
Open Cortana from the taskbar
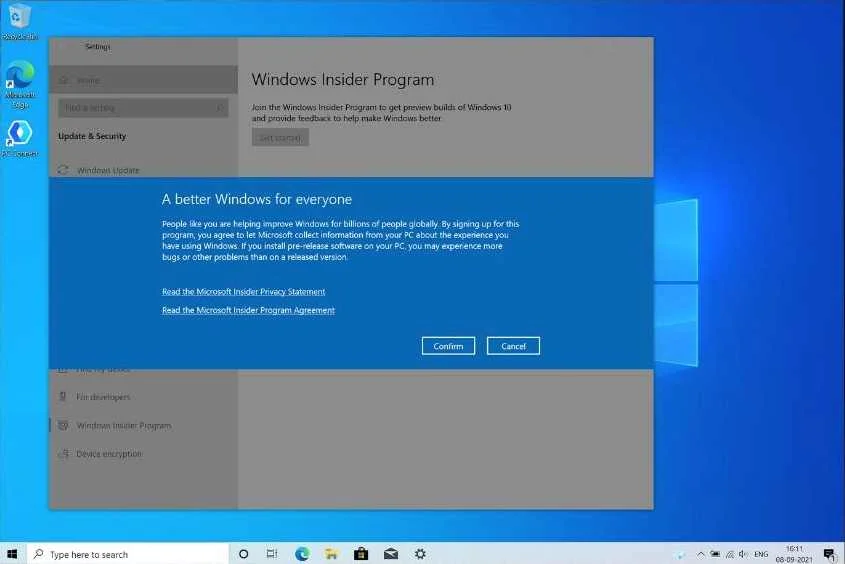coord(244,554)
